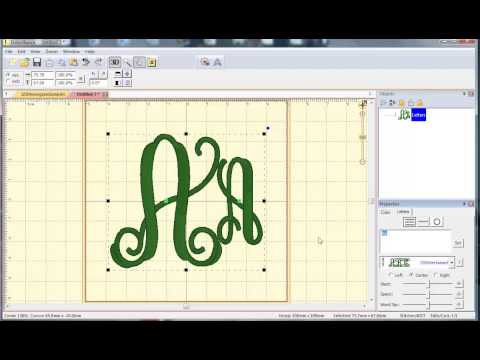This screenshot has height=360, width=480.
Task: Click the canvas vertical zoom slider
Action: pos(363,137)
